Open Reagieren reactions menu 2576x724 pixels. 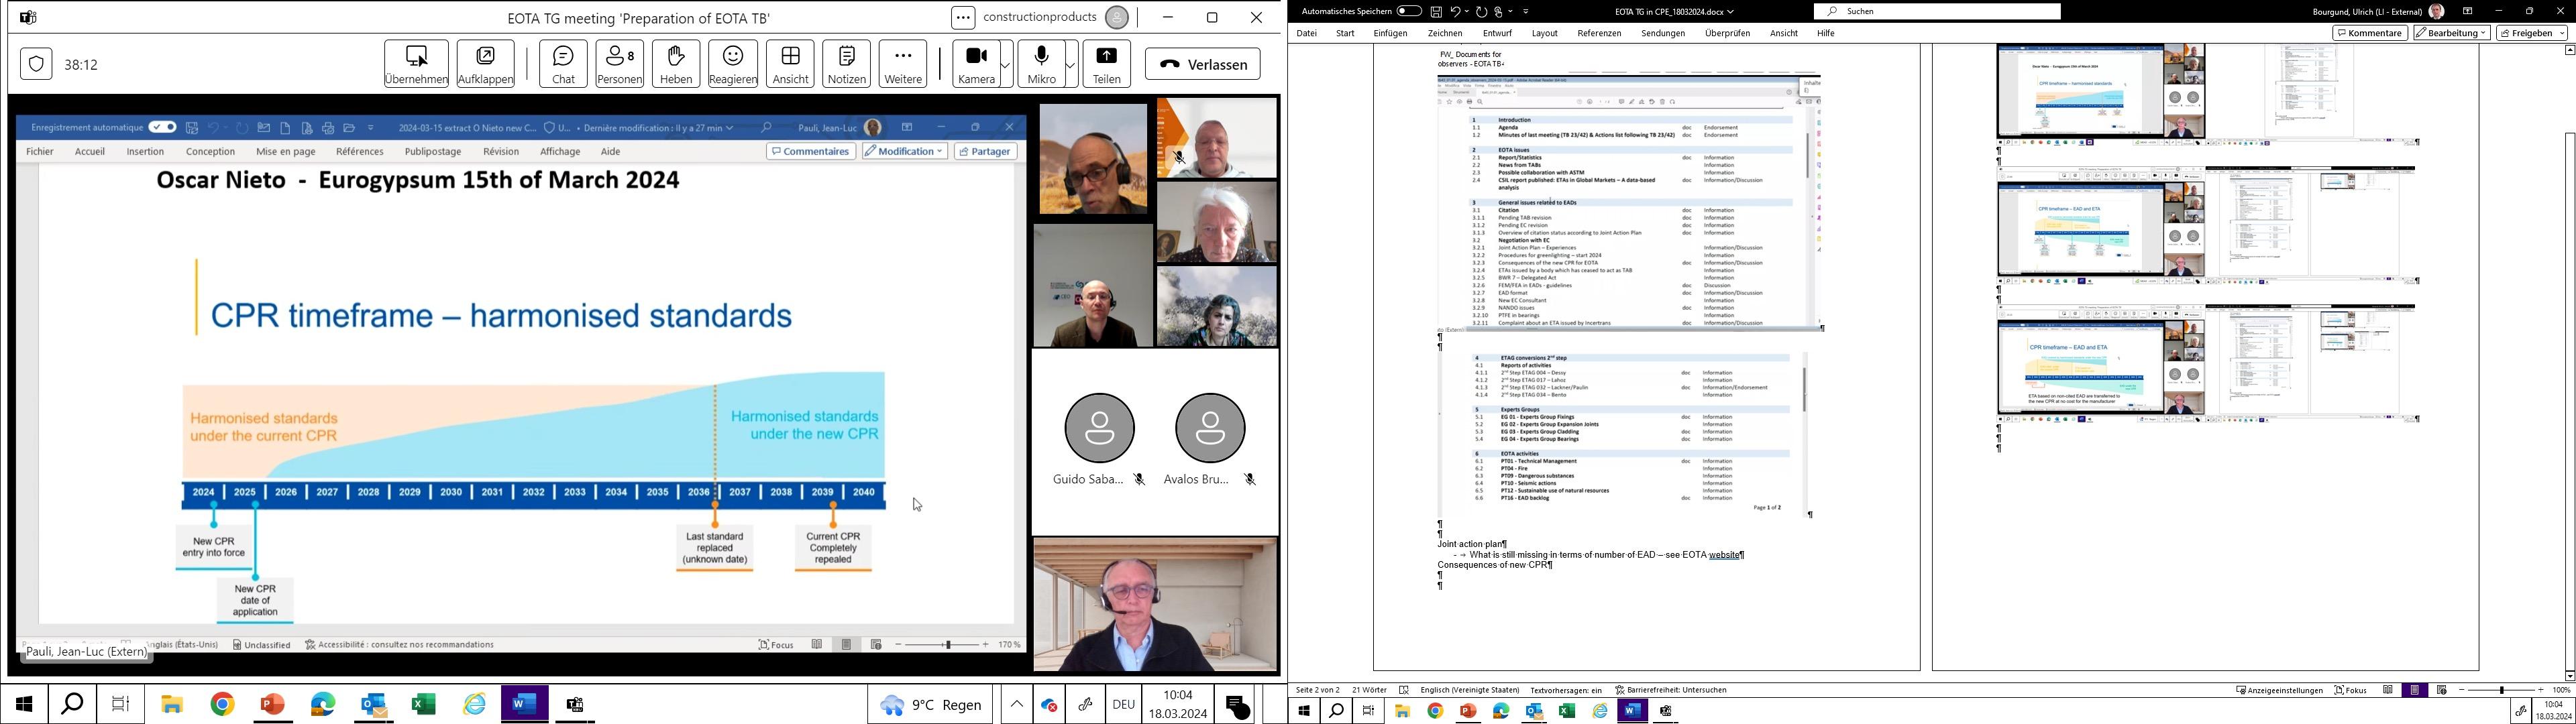tap(733, 64)
